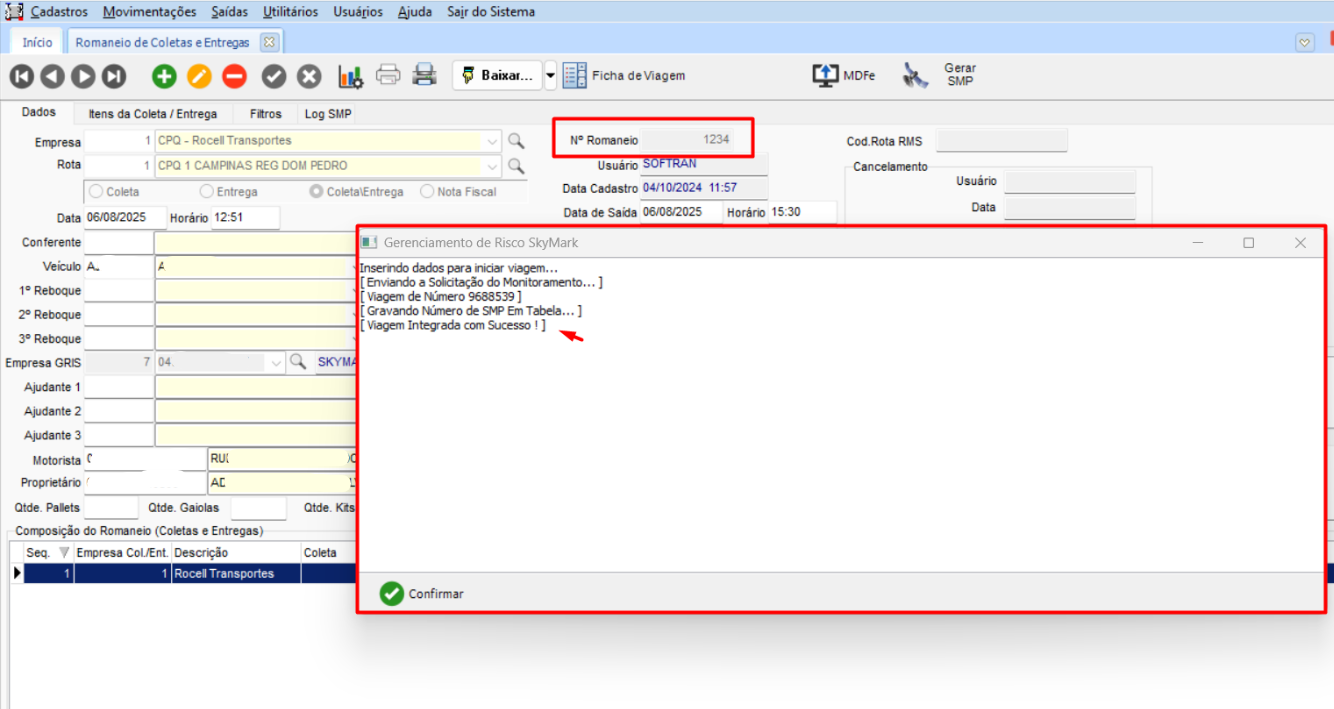The width and height of the screenshot is (1334, 709).
Task: Confirm changes with gray checkmark icon
Action: 274,76
